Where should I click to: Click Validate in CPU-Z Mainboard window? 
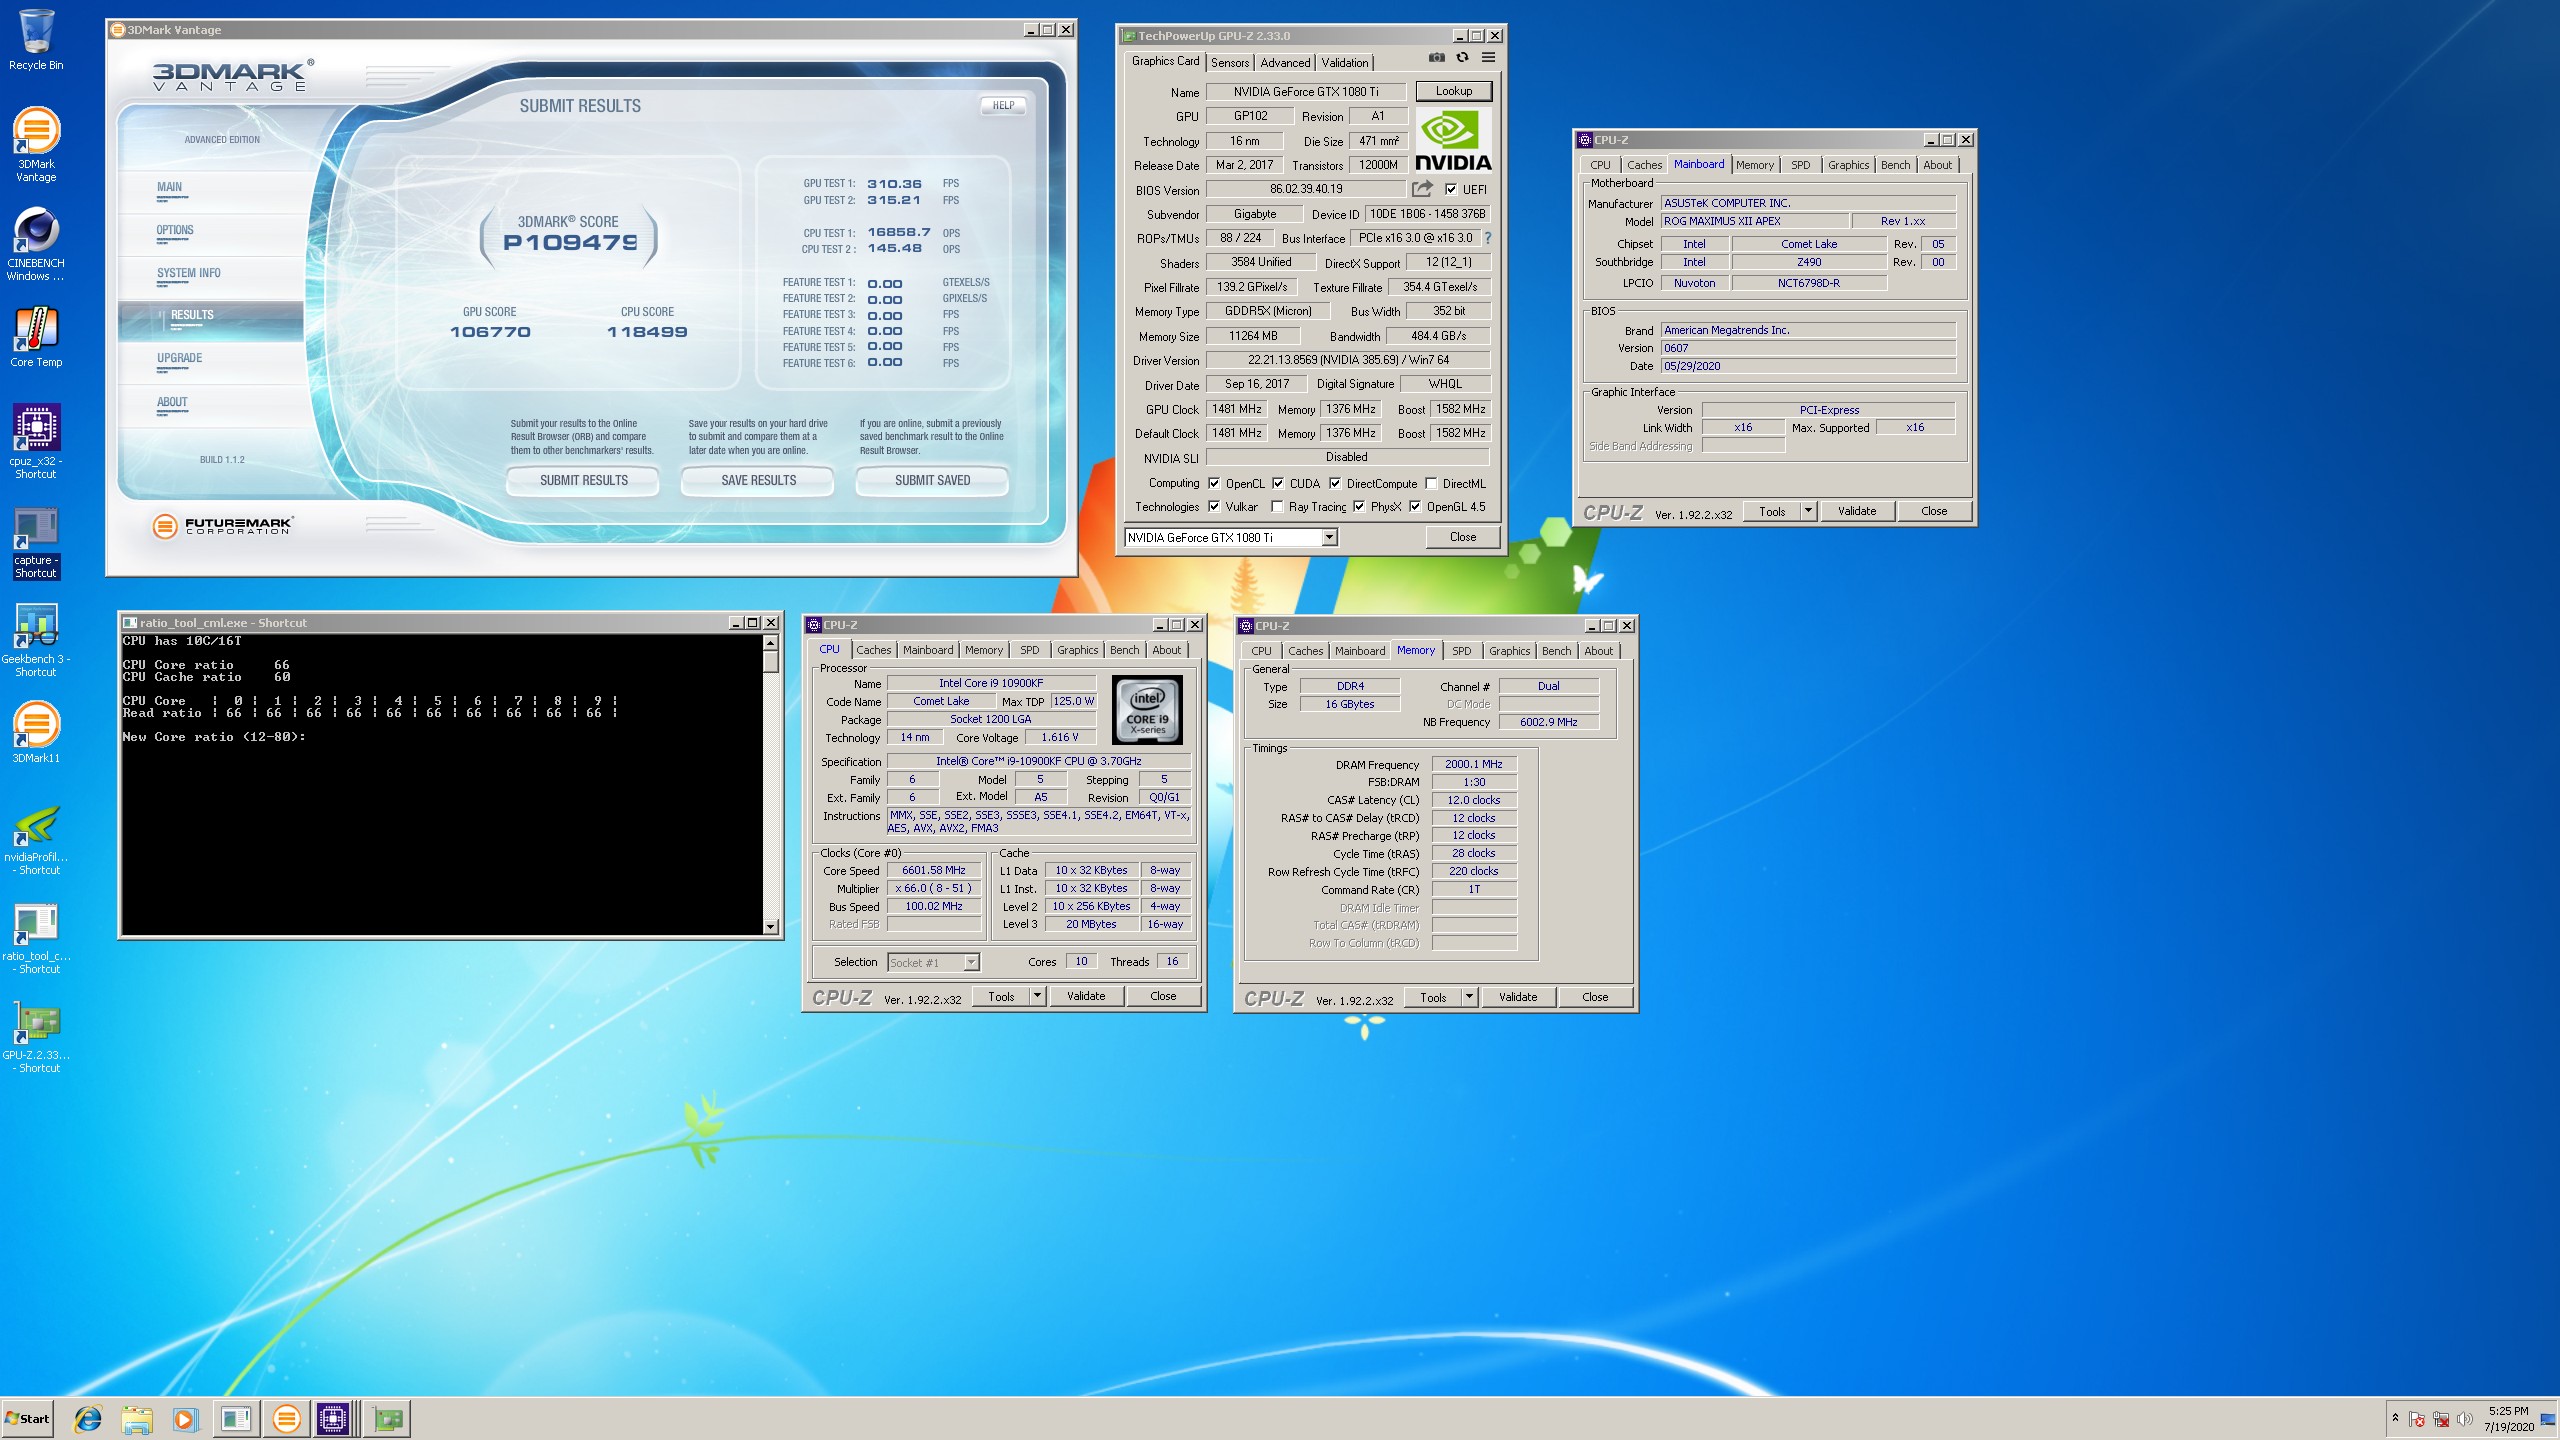(1857, 511)
